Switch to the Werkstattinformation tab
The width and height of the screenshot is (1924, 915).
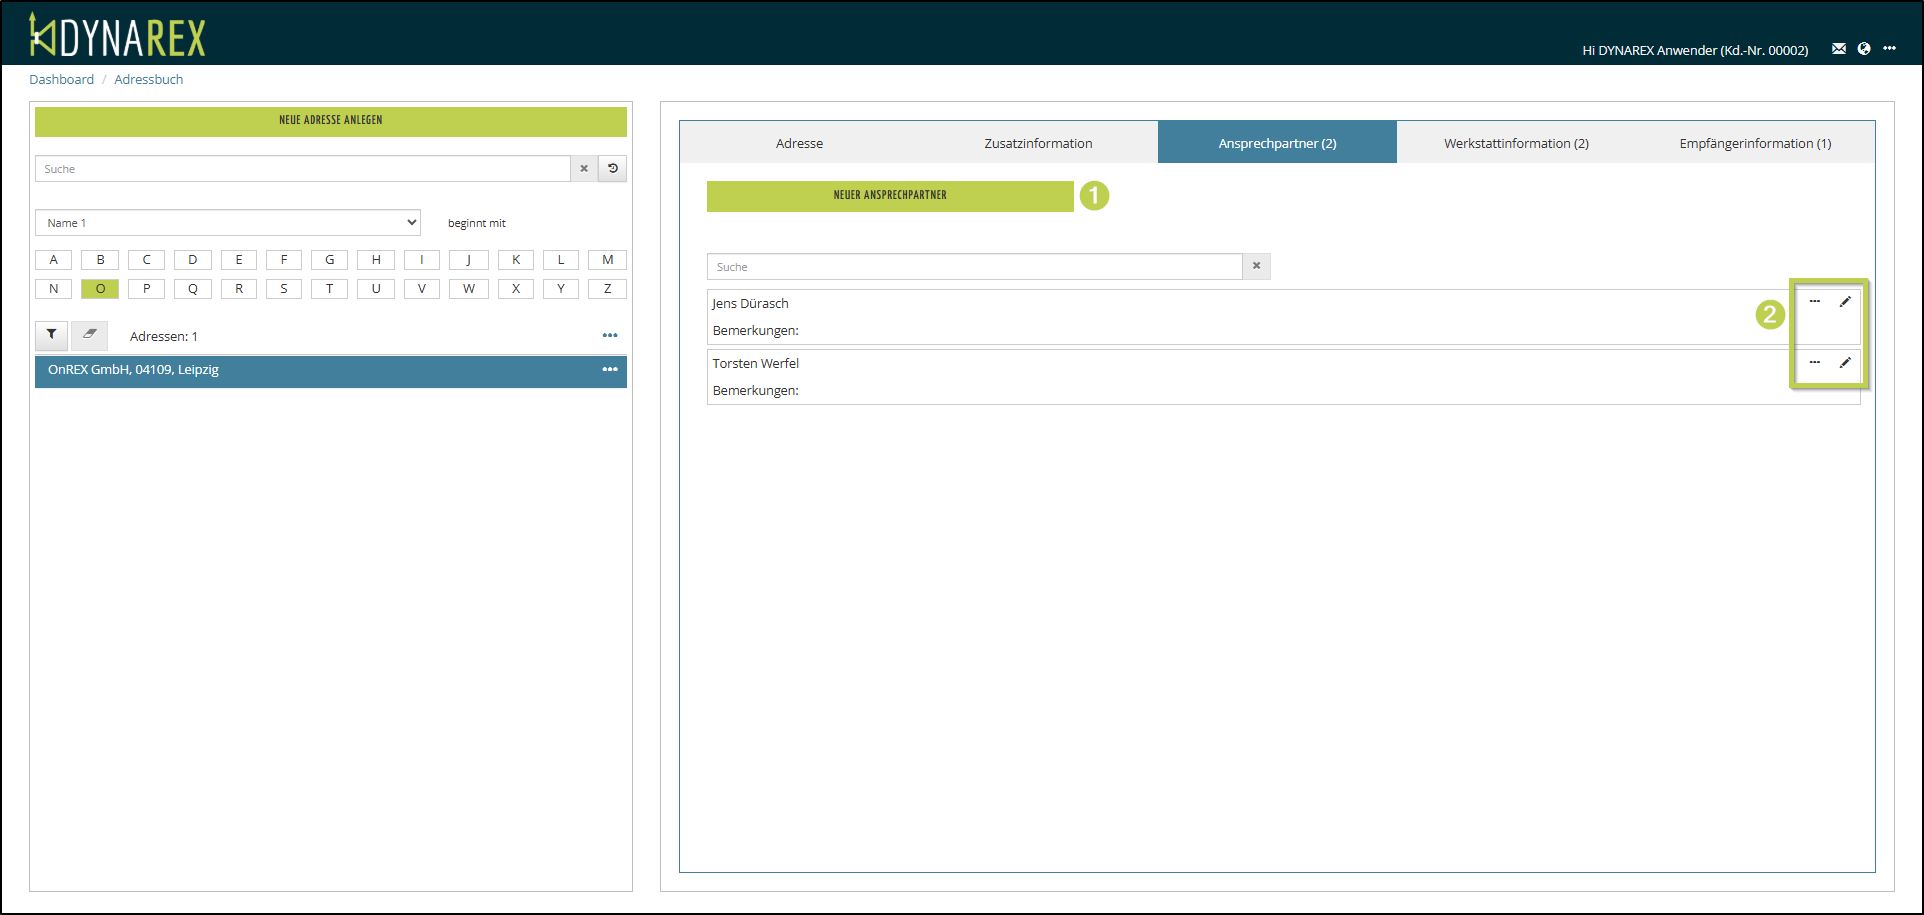[x=1515, y=143]
